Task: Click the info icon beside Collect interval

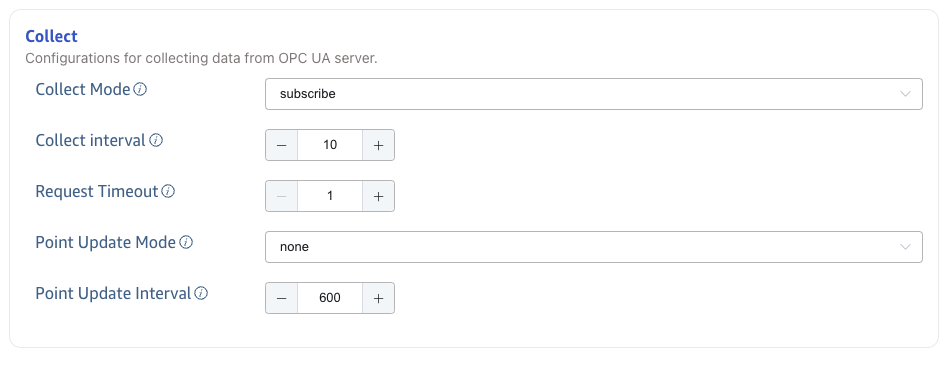Action: click(156, 141)
